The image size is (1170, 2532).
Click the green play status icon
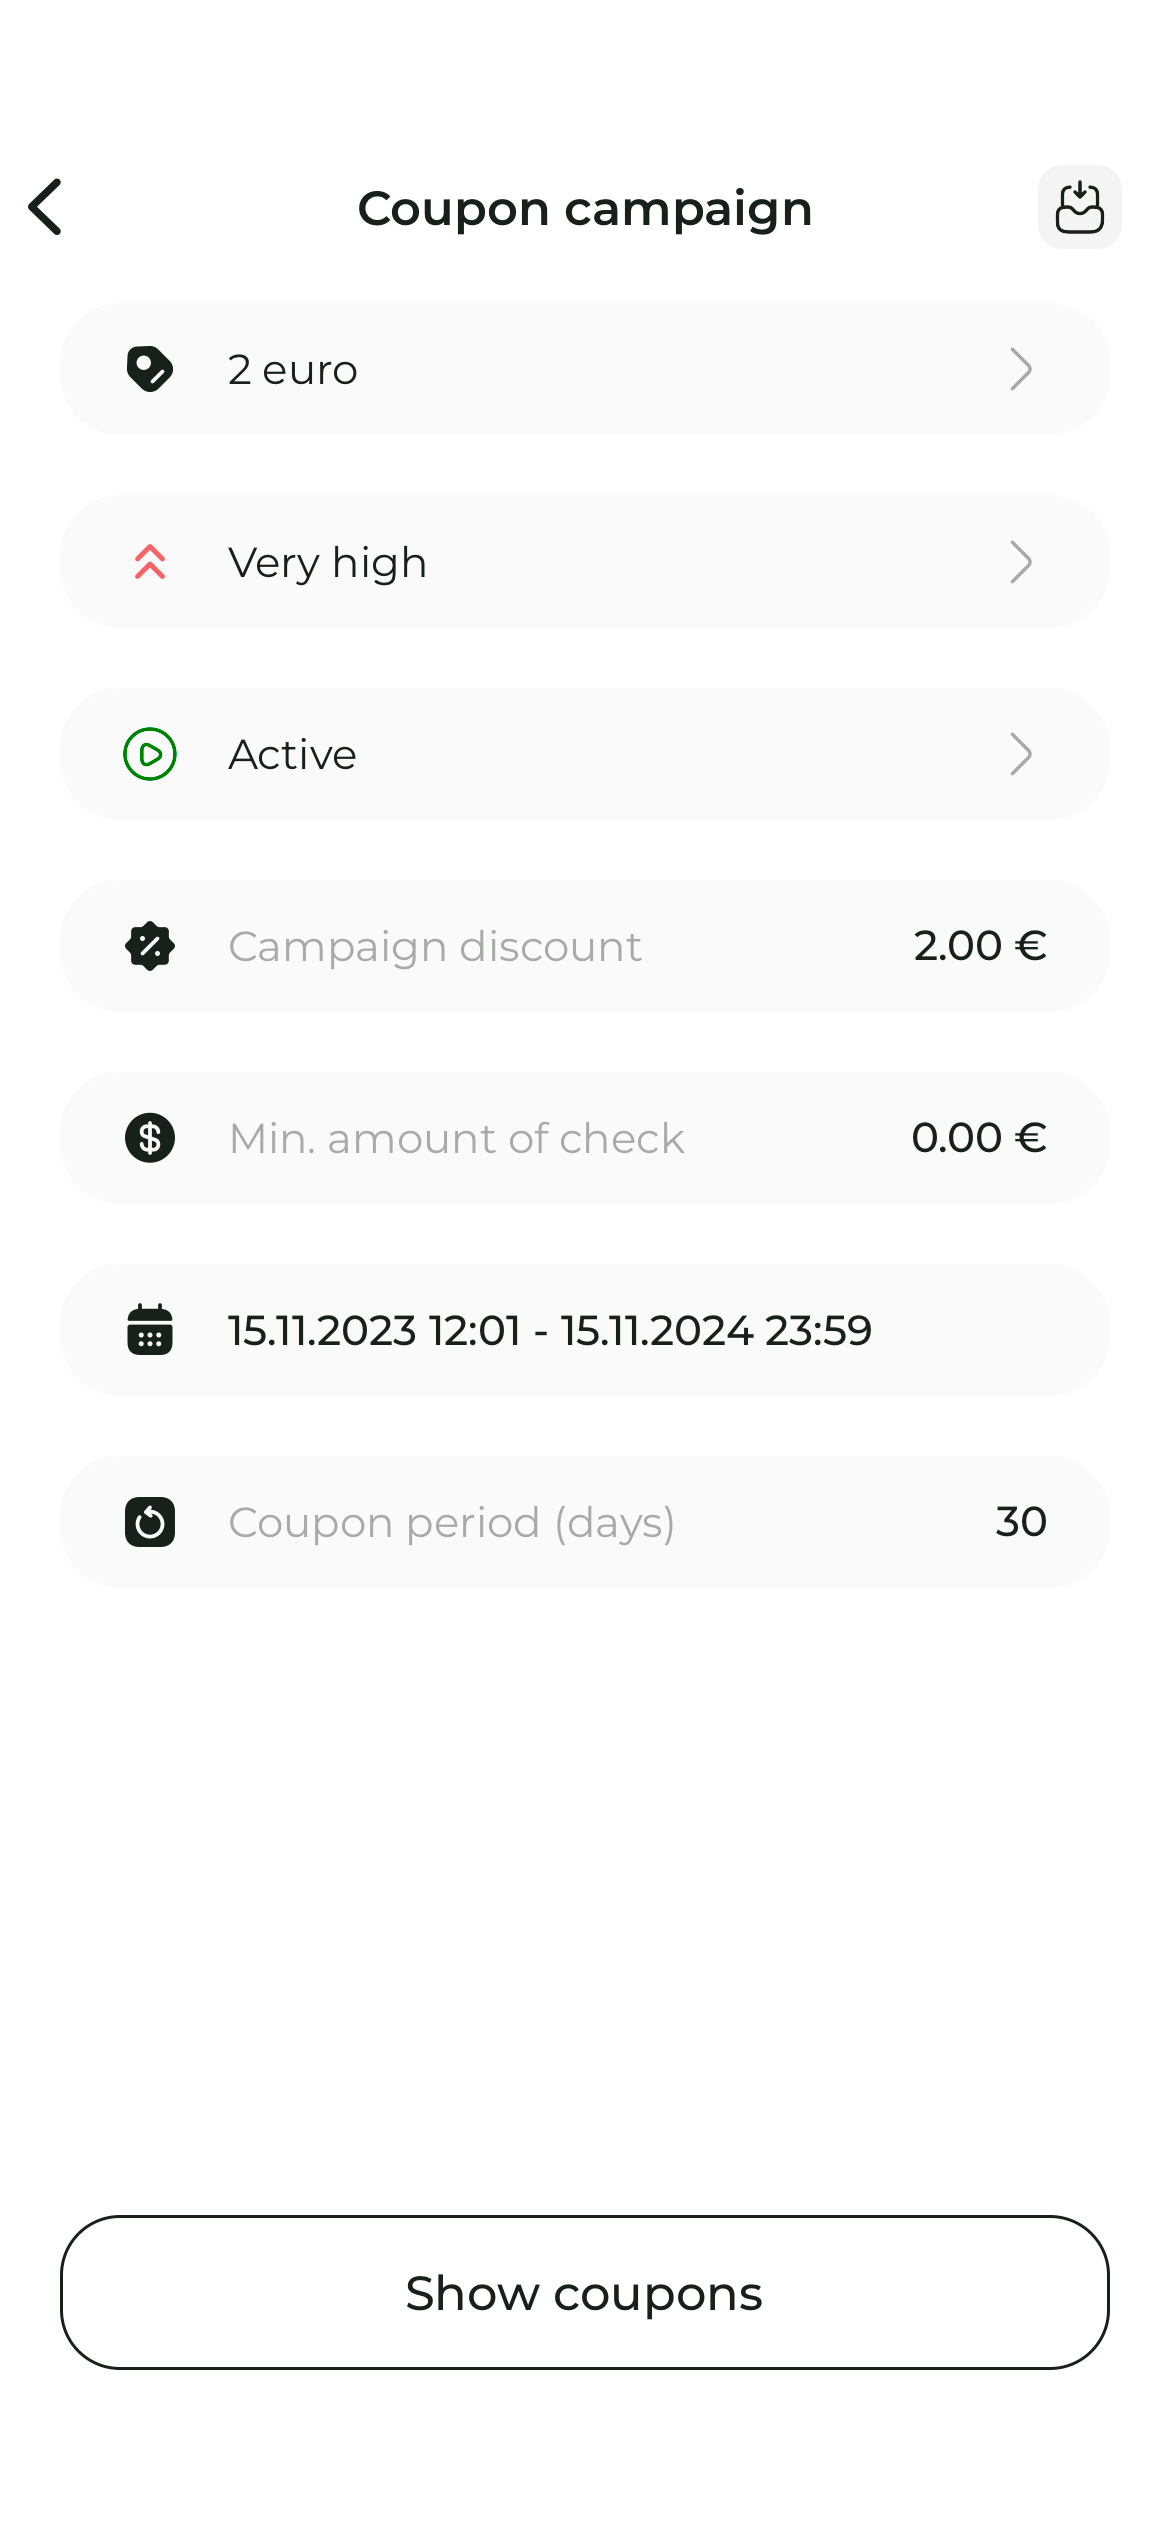[x=150, y=754]
